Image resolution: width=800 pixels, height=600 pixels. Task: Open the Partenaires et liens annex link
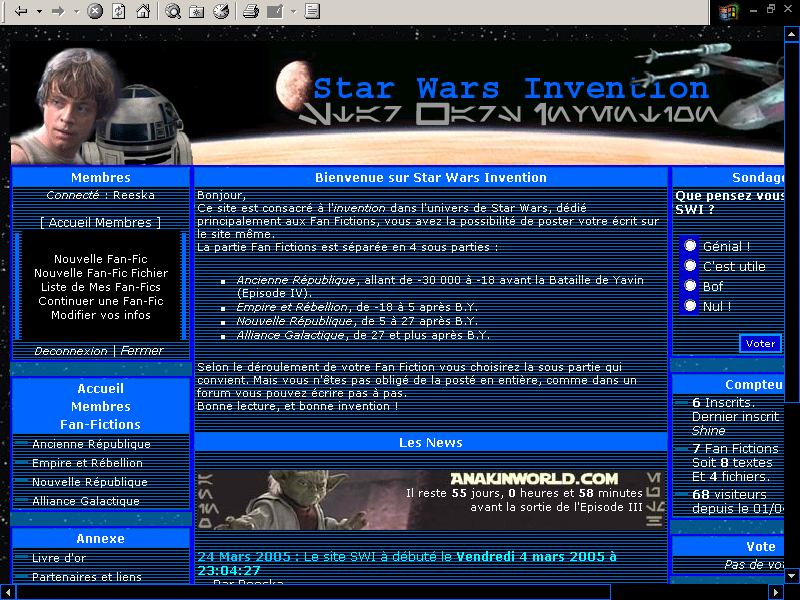(x=87, y=577)
